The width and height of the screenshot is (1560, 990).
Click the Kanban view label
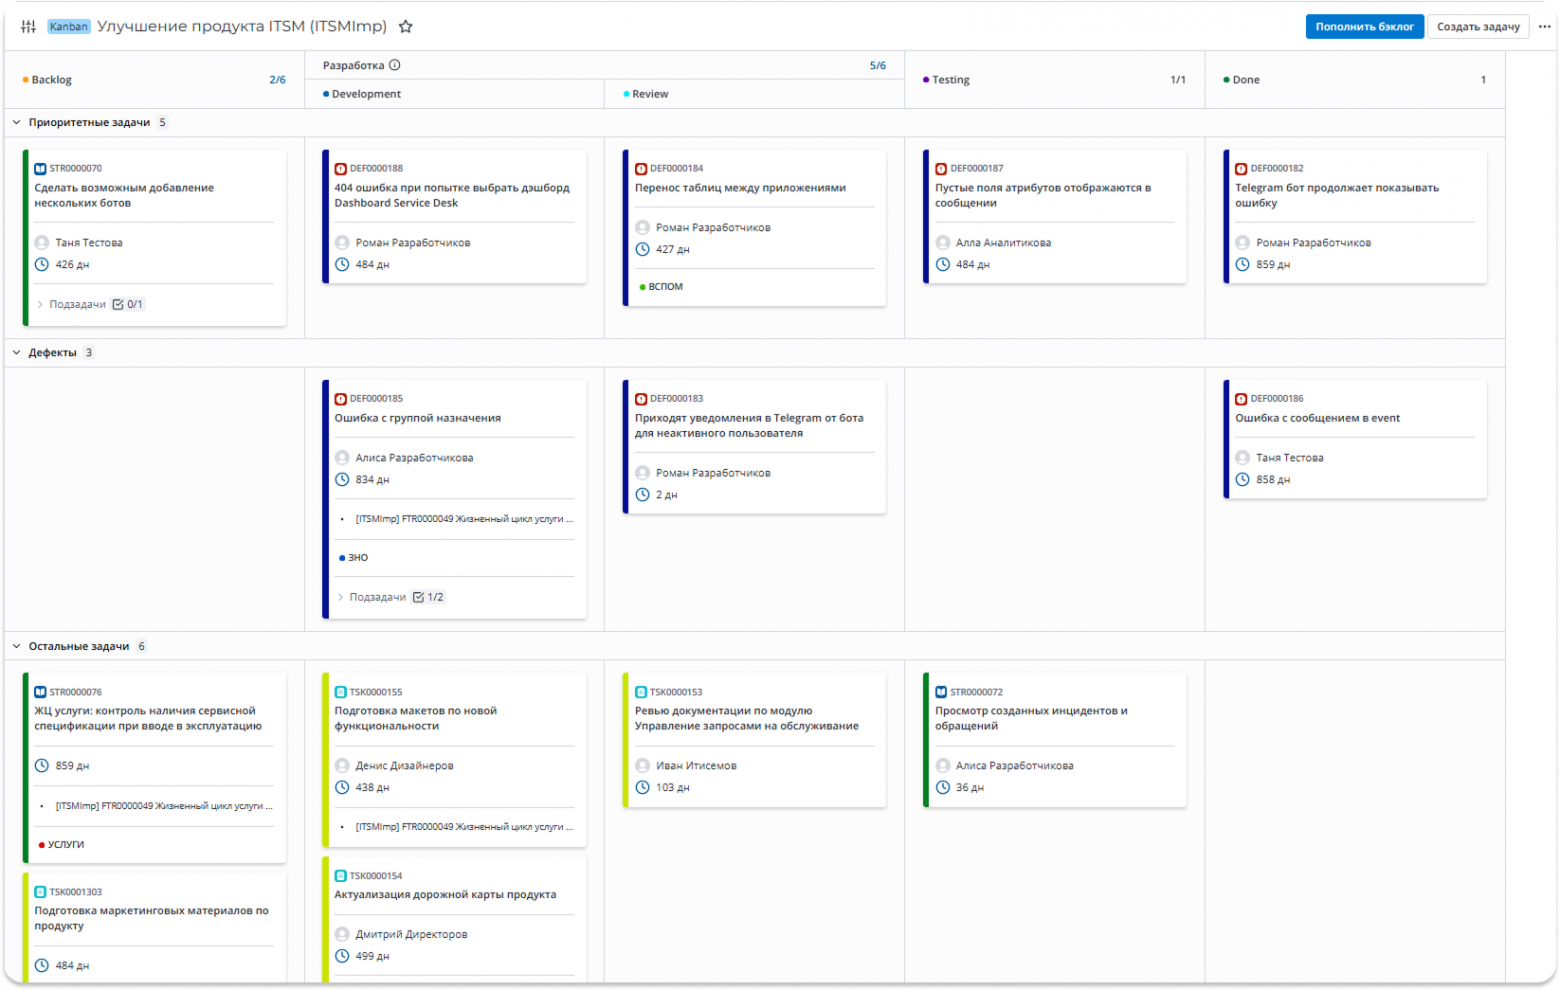(x=69, y=27)
